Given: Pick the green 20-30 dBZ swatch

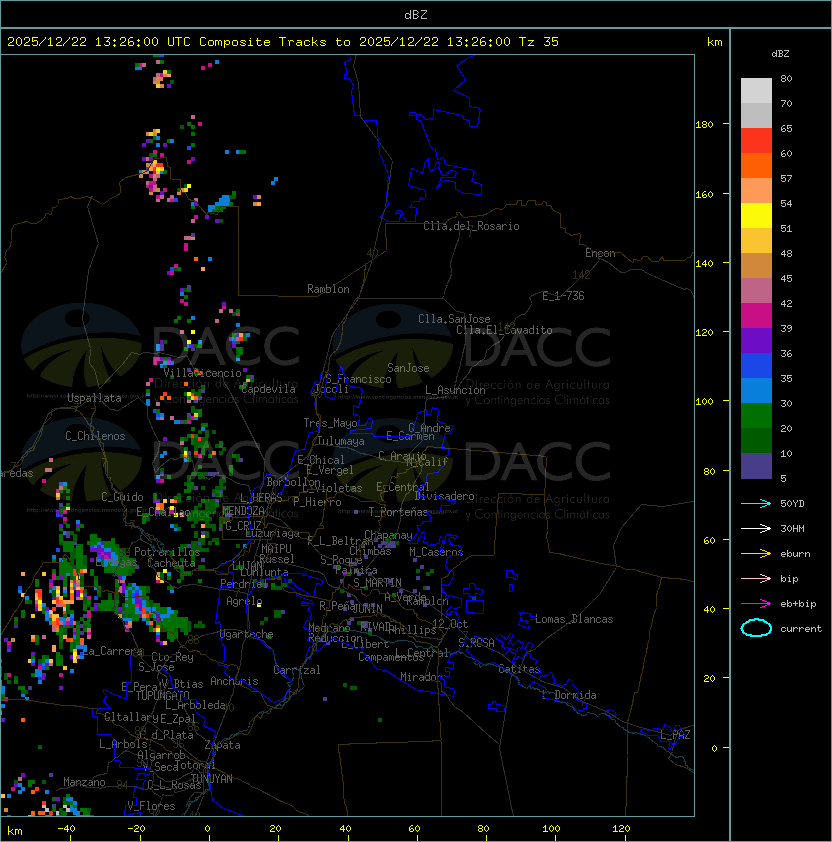Looking at the screenshot, I should (756, 416).
